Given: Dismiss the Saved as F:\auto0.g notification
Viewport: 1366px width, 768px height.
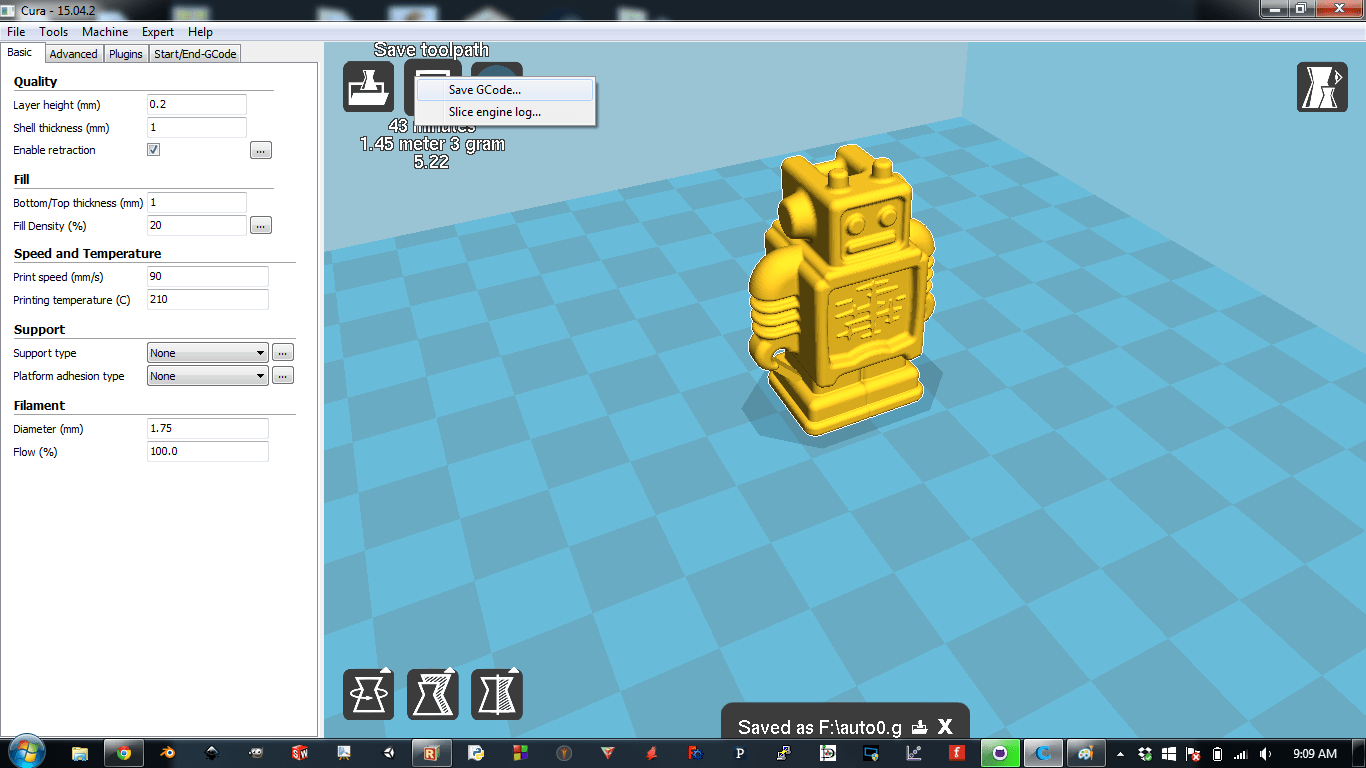Looking at the screenshot, I should click(x=945, y=727).
